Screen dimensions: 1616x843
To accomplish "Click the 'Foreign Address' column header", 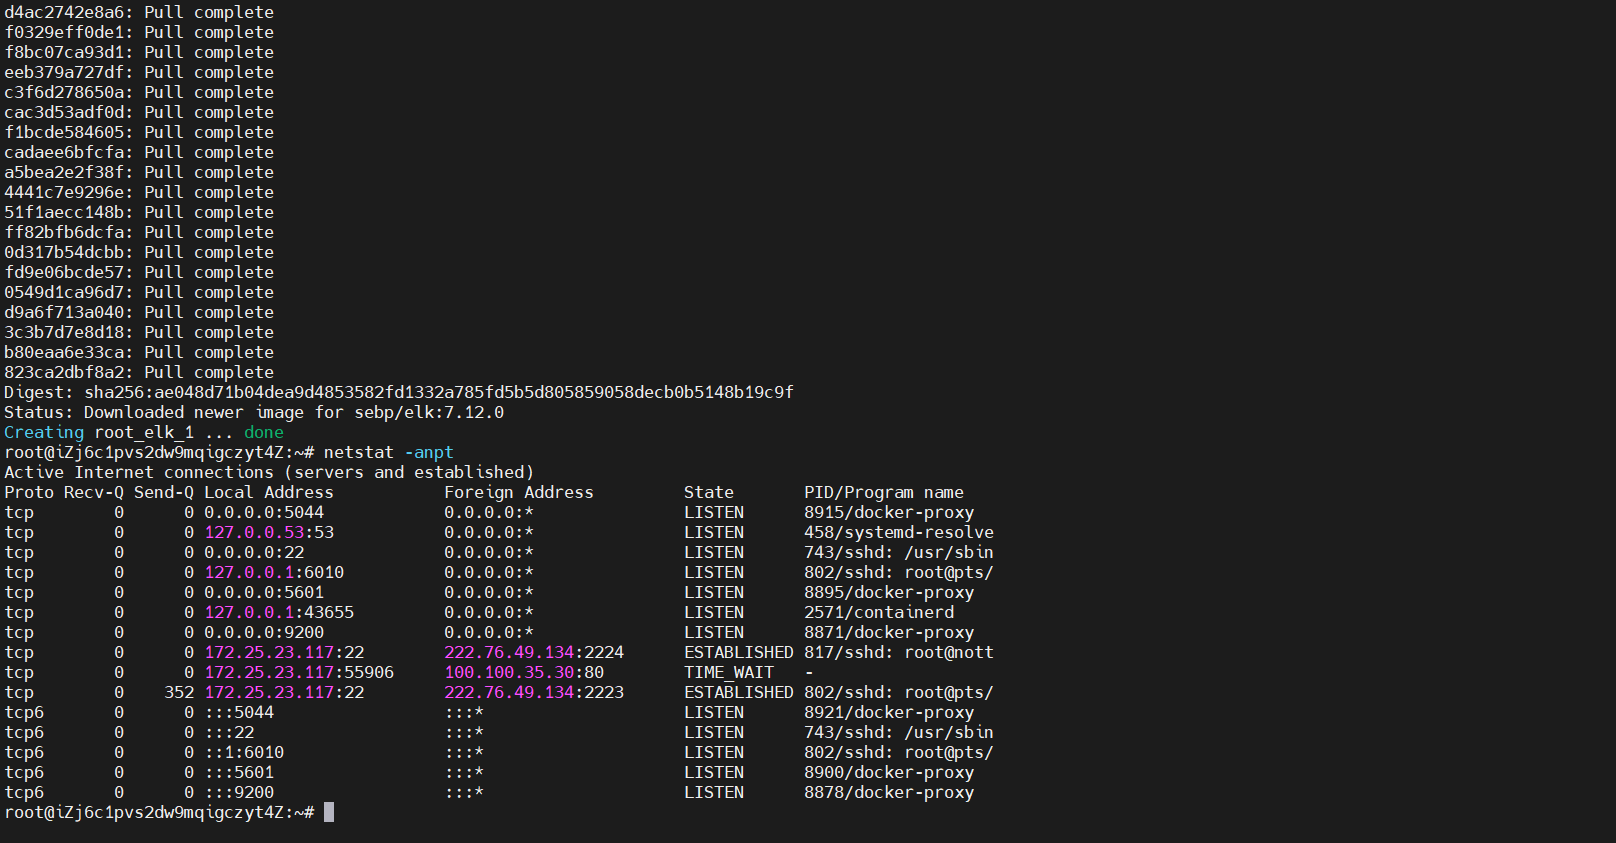I will coord(519,492).
